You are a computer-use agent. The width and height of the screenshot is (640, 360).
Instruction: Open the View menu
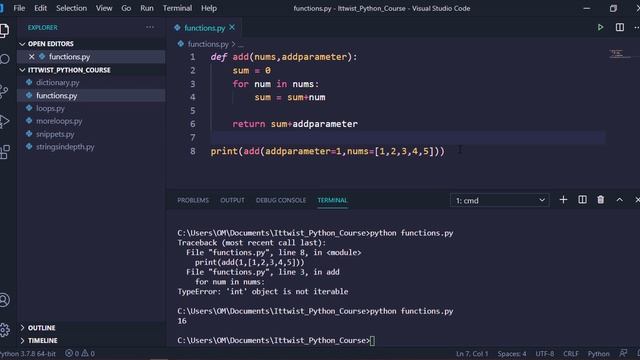point(104,8)
